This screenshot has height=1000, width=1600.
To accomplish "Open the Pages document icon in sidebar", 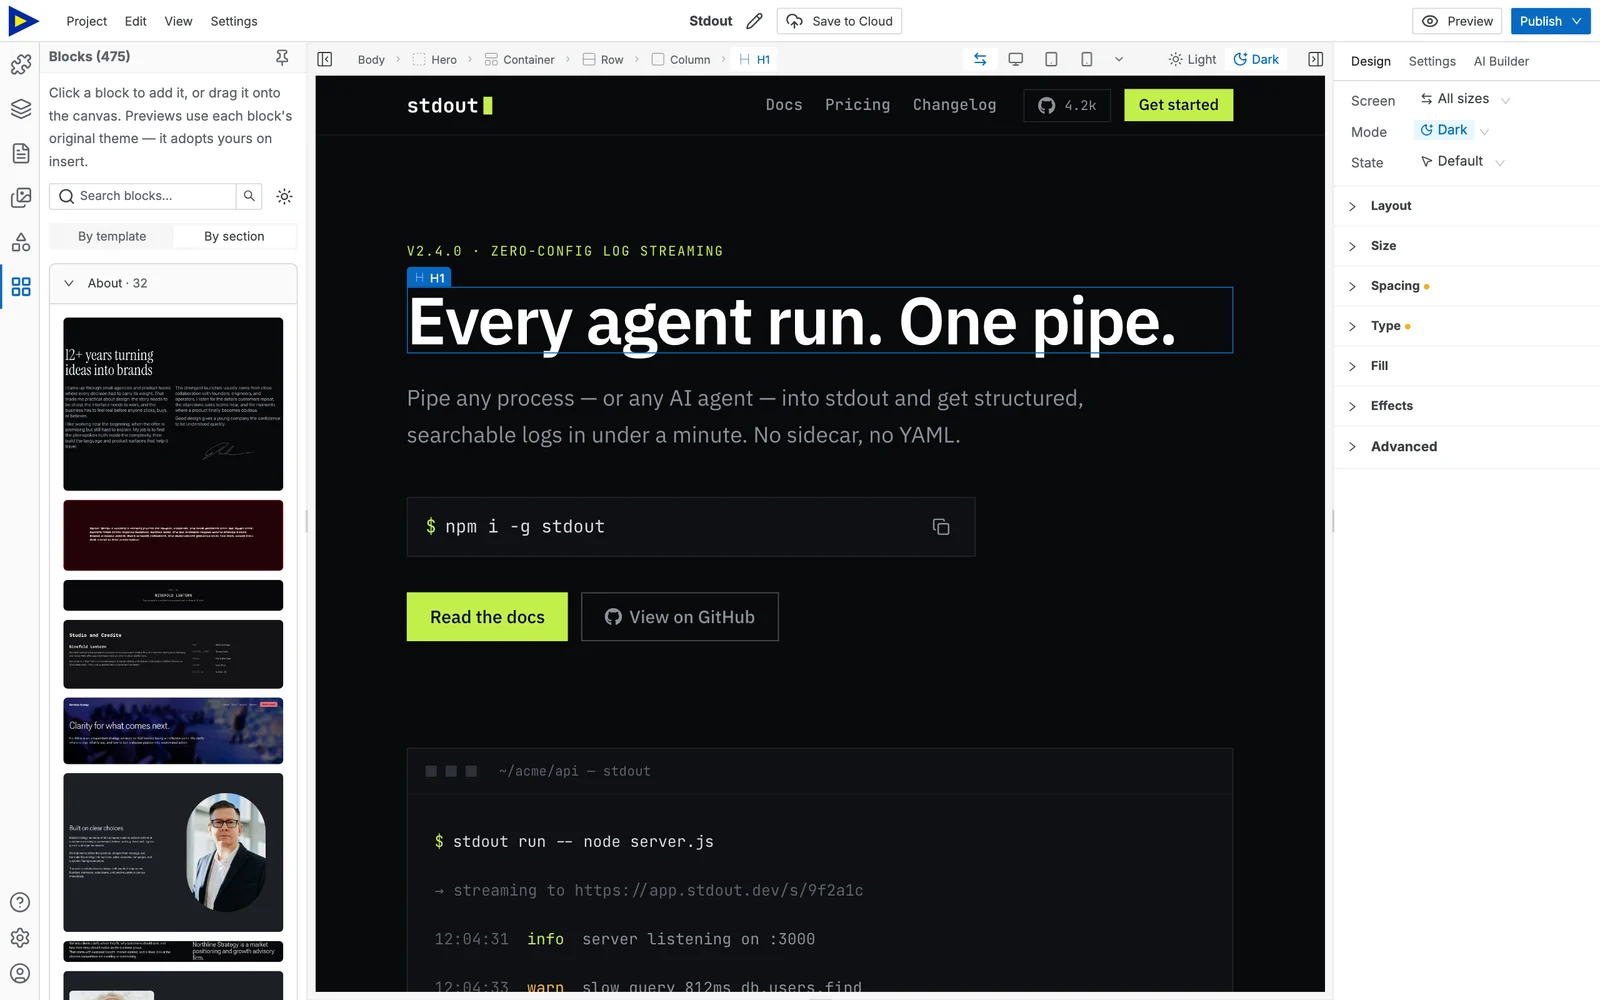I will [21, 153].
